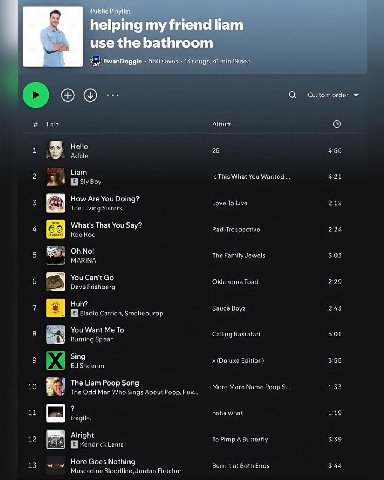The image size is (384, 480).
Task: Open the x (Deluxe Edition) album link
Action: [238, 361]
